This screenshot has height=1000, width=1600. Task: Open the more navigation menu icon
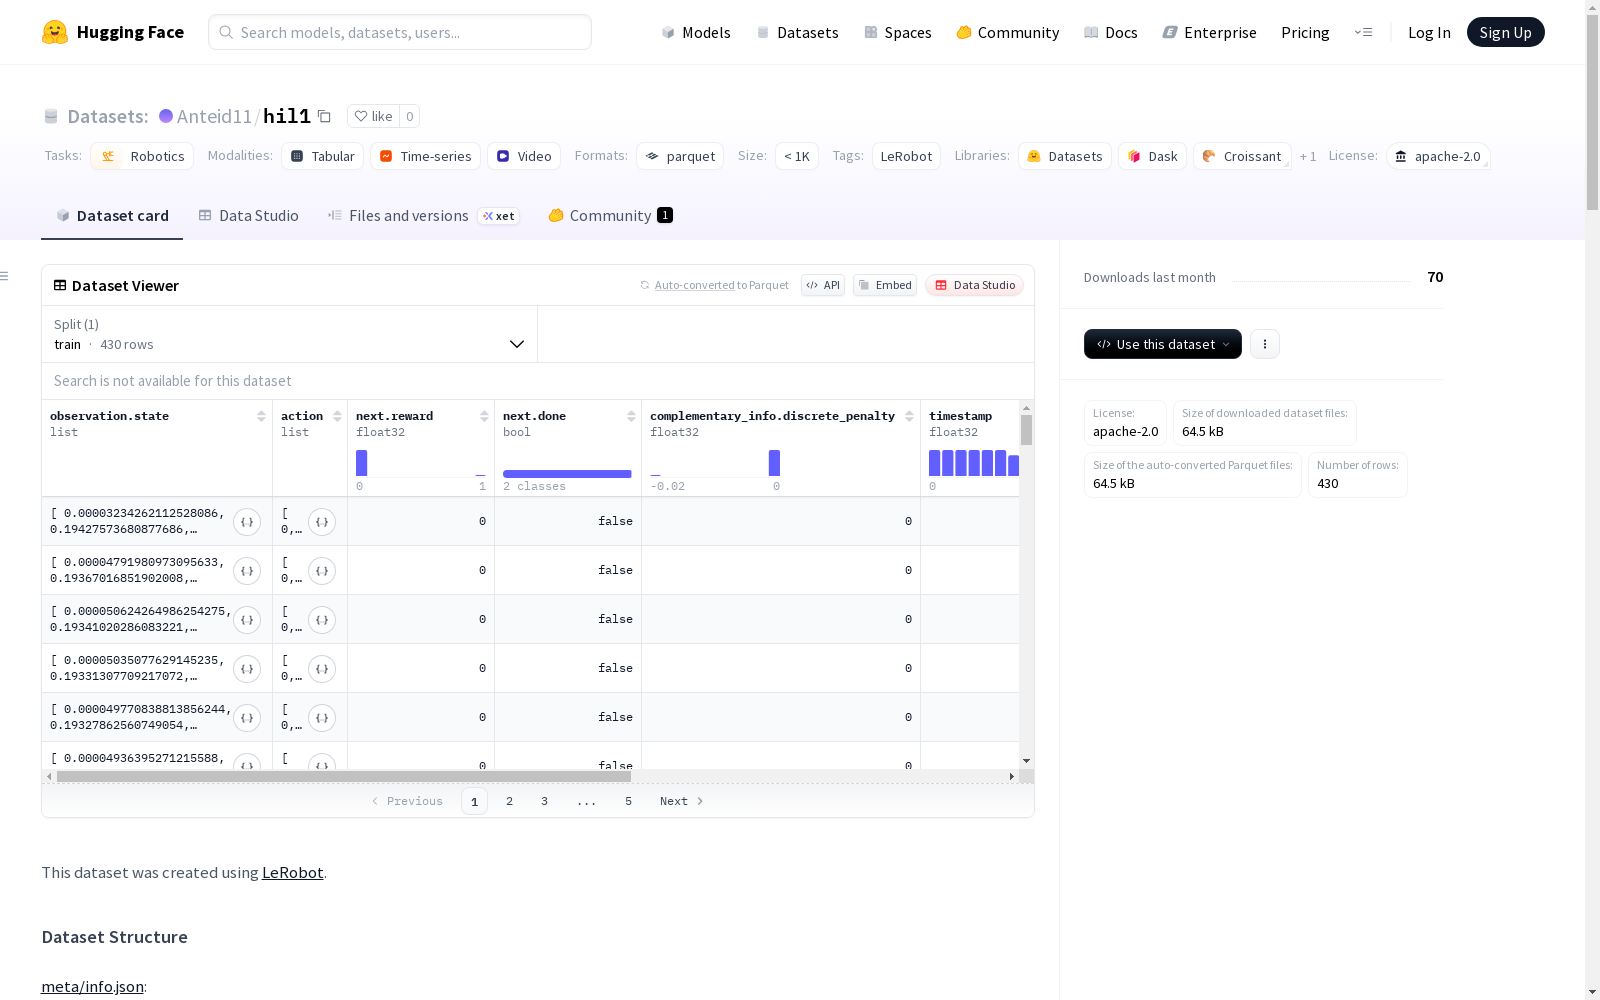point(1363,32)
